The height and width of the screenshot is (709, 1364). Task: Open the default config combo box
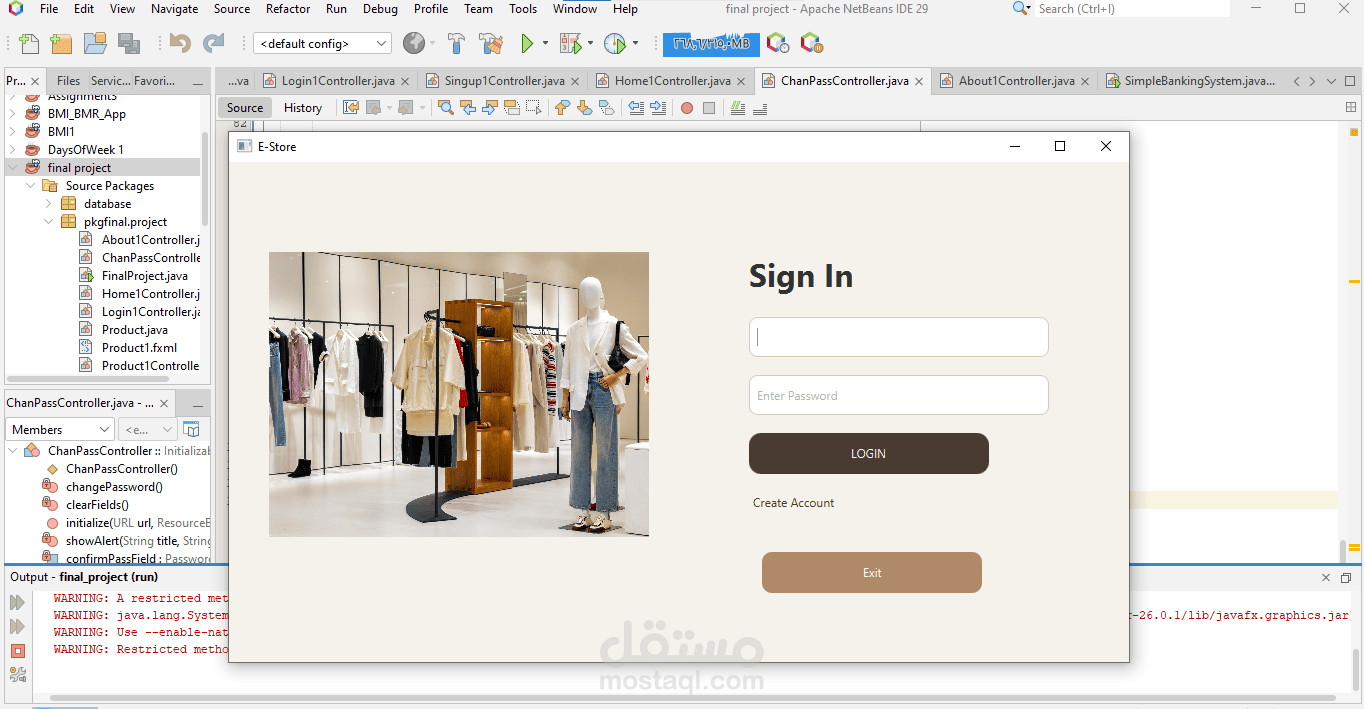click(323, 44)
